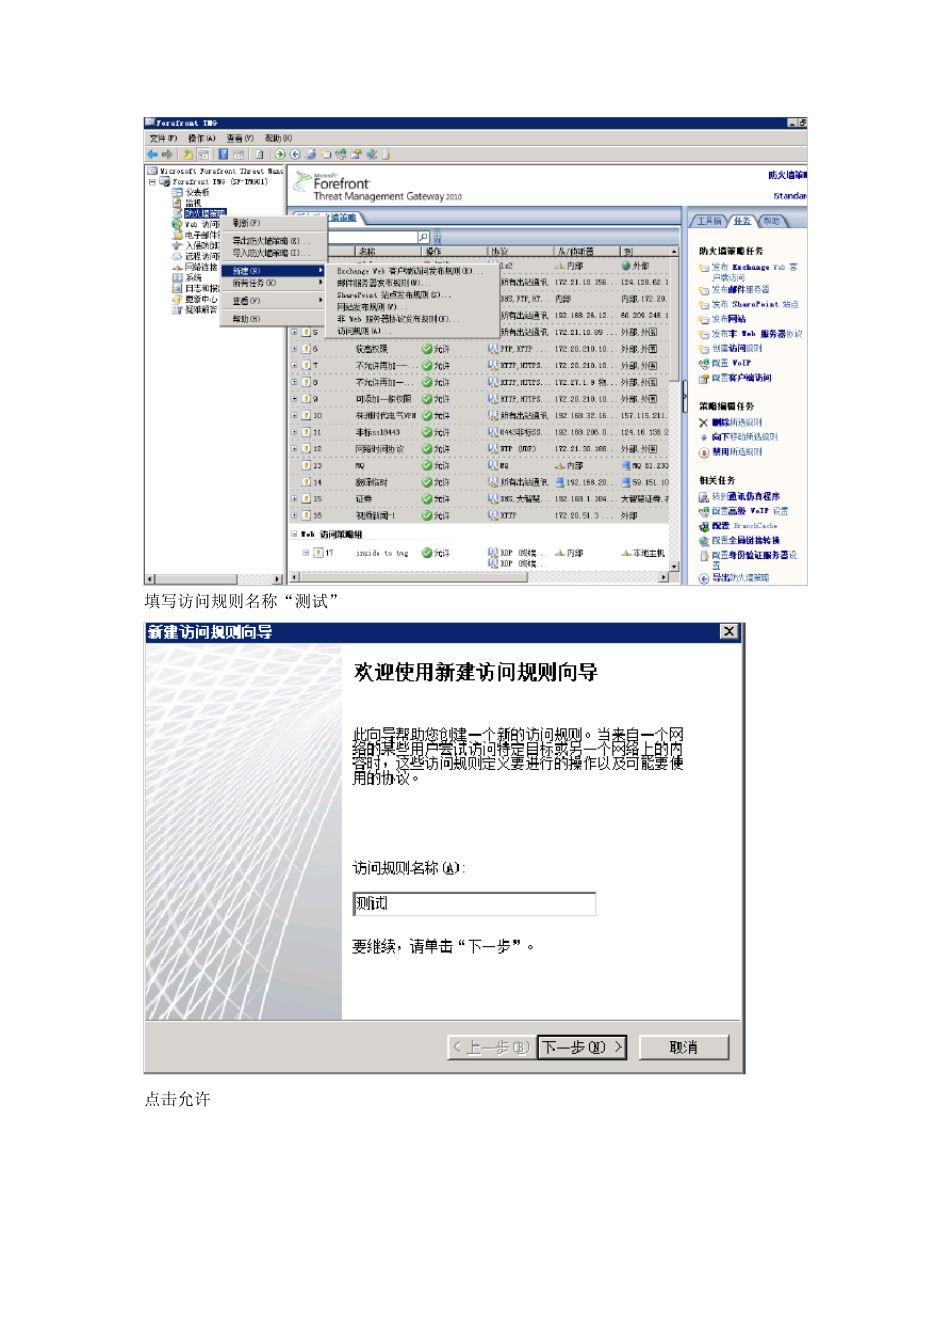Click the blue help question-mark toolbar icon
Viewport: 950px width, 1344px height.
click(224, 155)
